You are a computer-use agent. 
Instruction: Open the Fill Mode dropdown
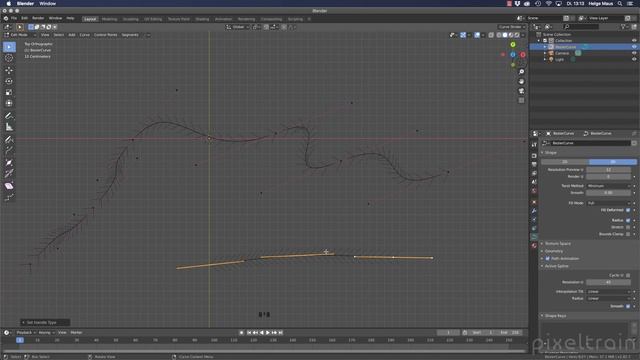click(x=609, y=203)
